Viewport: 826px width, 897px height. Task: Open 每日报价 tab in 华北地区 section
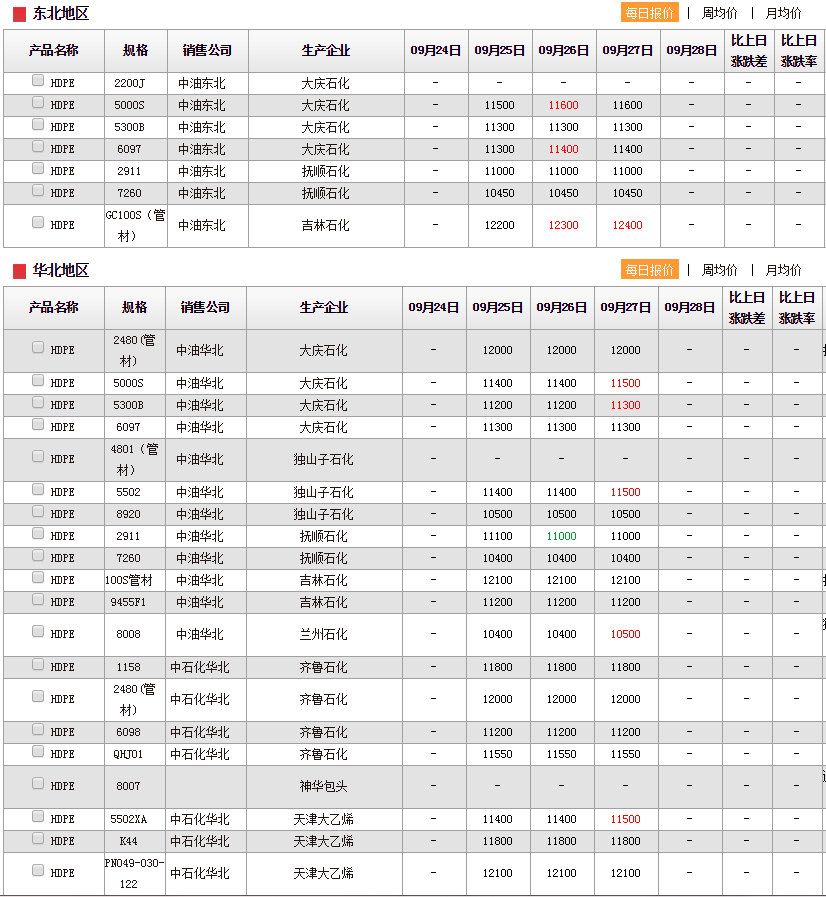(650, 269)
